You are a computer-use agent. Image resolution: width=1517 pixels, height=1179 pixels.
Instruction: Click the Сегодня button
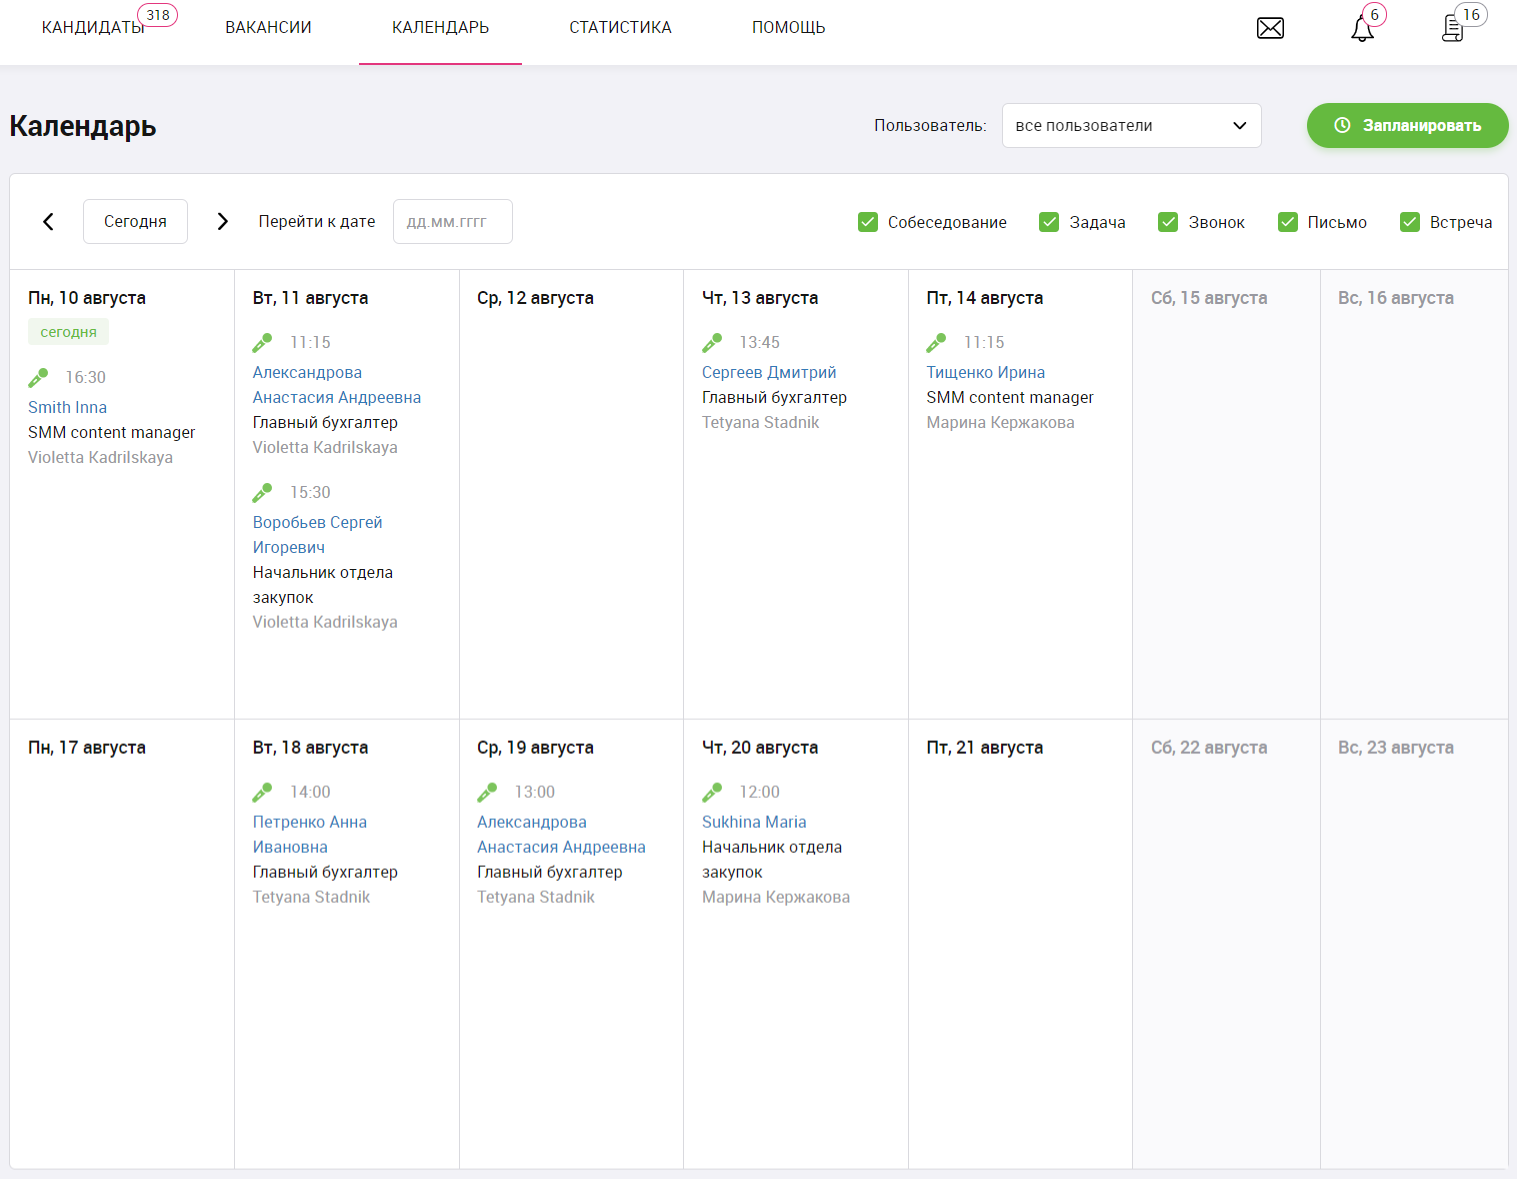pos(135,222)
